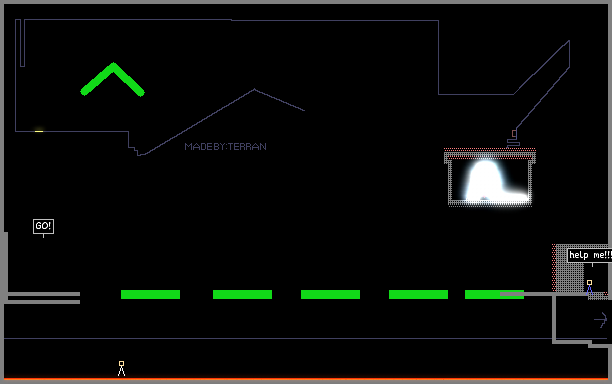Viewport: 612px width, 384px height.
Task: Click the GO! sign
Action: [43, 226]
